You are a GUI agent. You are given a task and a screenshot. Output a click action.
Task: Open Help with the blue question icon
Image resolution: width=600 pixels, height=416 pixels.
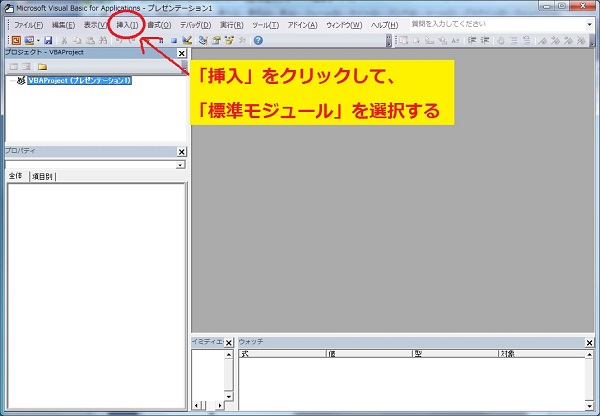pyautogui.click(x=258, y=40)
